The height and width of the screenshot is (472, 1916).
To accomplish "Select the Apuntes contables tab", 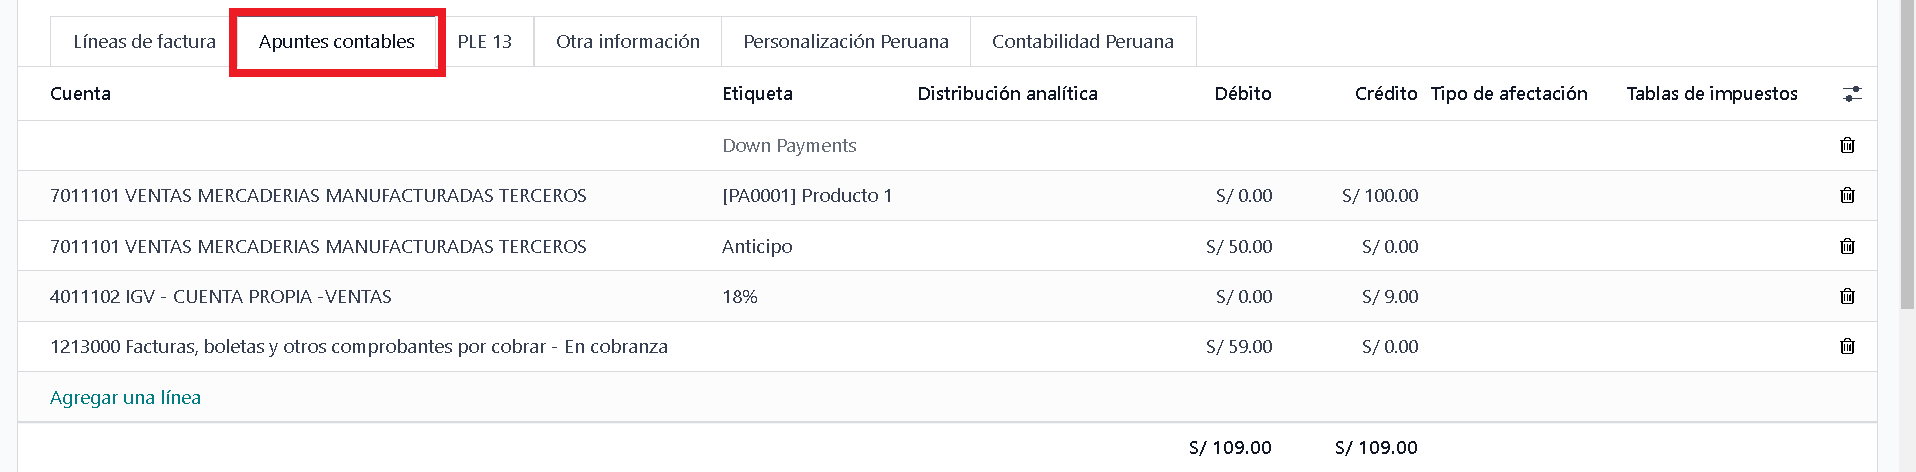I will click(x=337, y=41).
